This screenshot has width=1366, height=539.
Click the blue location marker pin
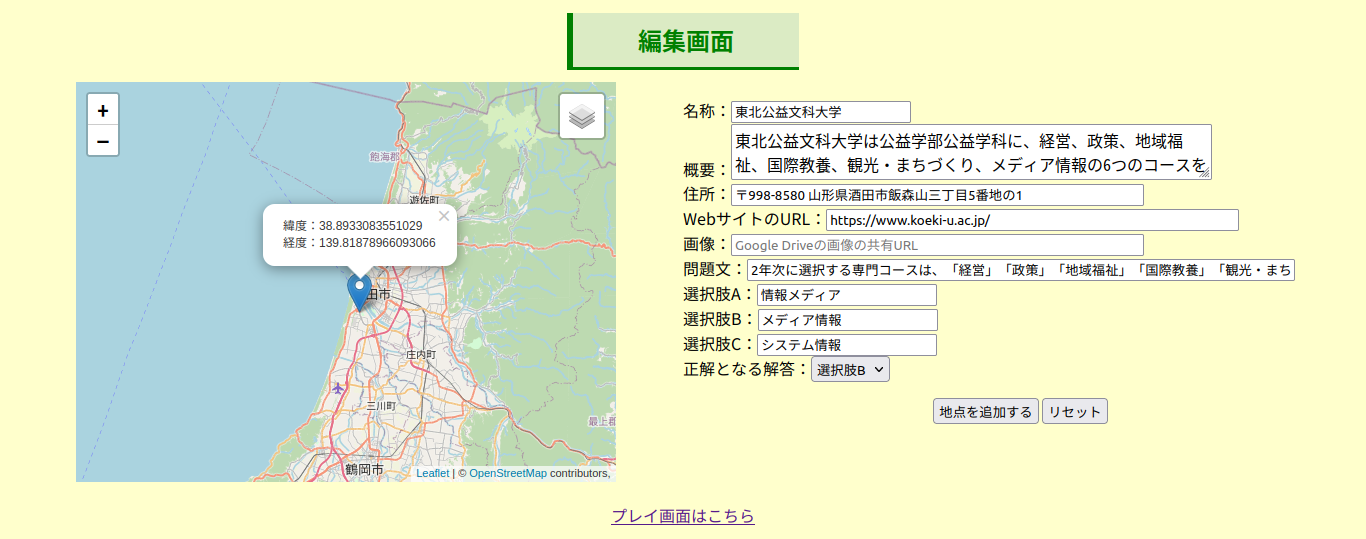[x=359, y=290]
